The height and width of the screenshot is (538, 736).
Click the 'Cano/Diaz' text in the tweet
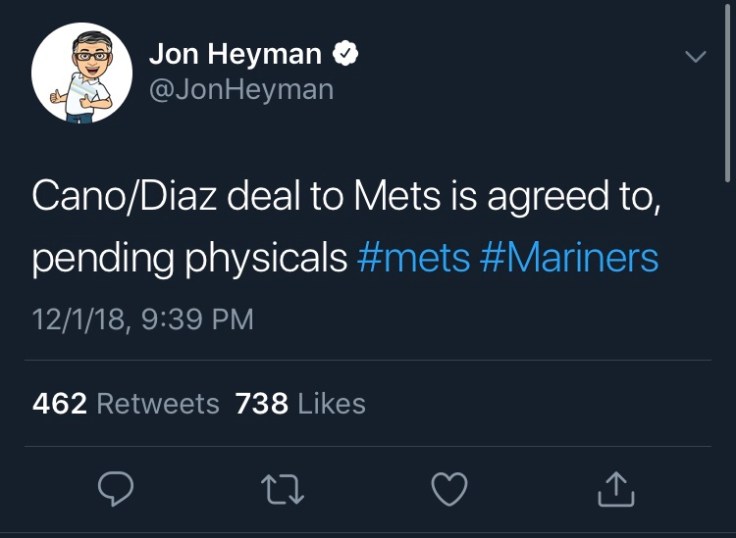point(125,196)
